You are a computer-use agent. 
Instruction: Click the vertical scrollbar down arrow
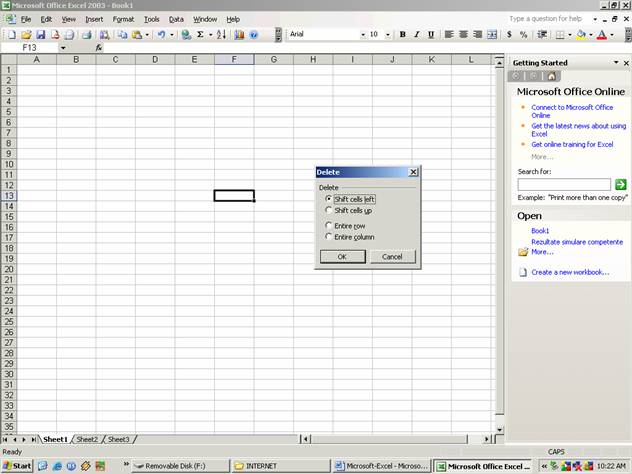point(499,430)
